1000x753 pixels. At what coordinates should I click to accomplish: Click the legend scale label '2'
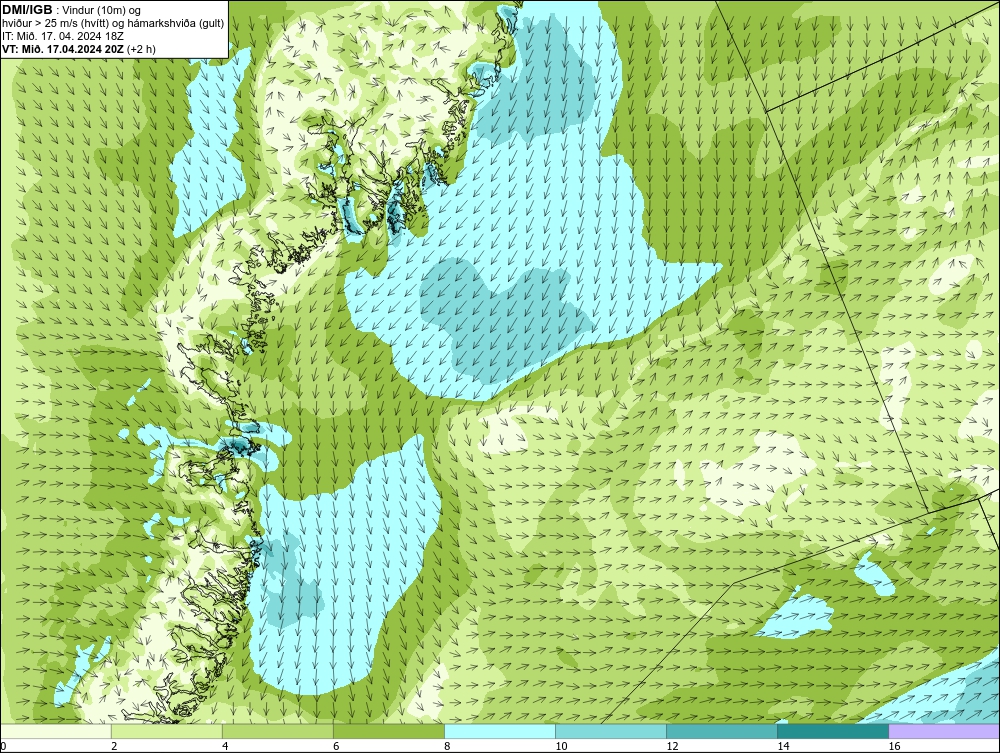pos(114,746)
